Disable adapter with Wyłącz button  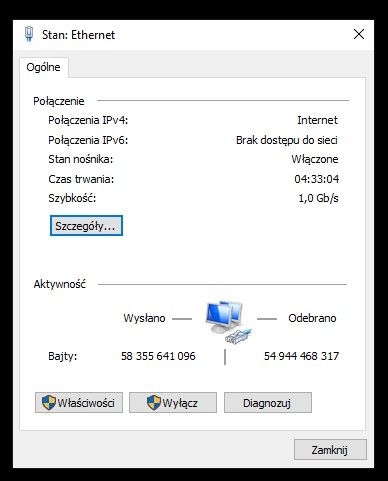coord(173,402)
